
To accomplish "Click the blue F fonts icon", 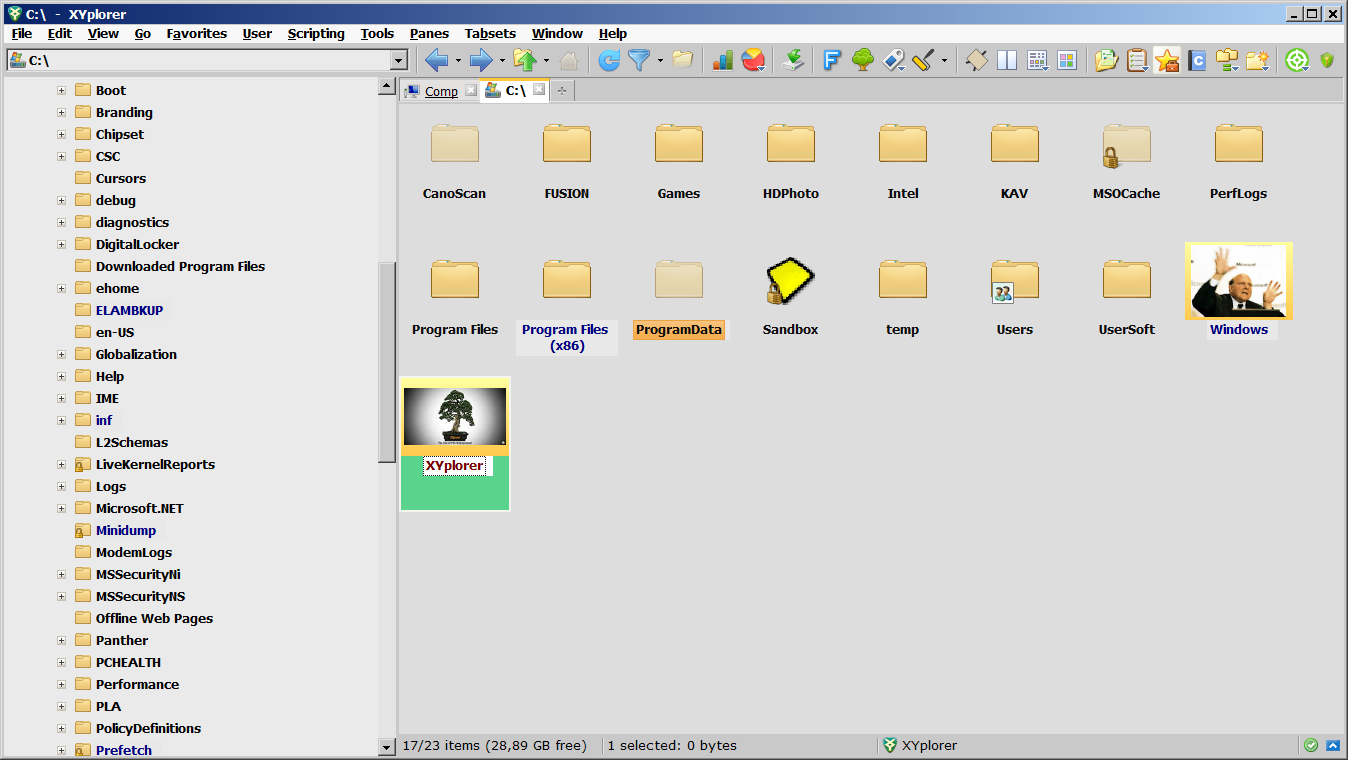I will pos(831,60).
